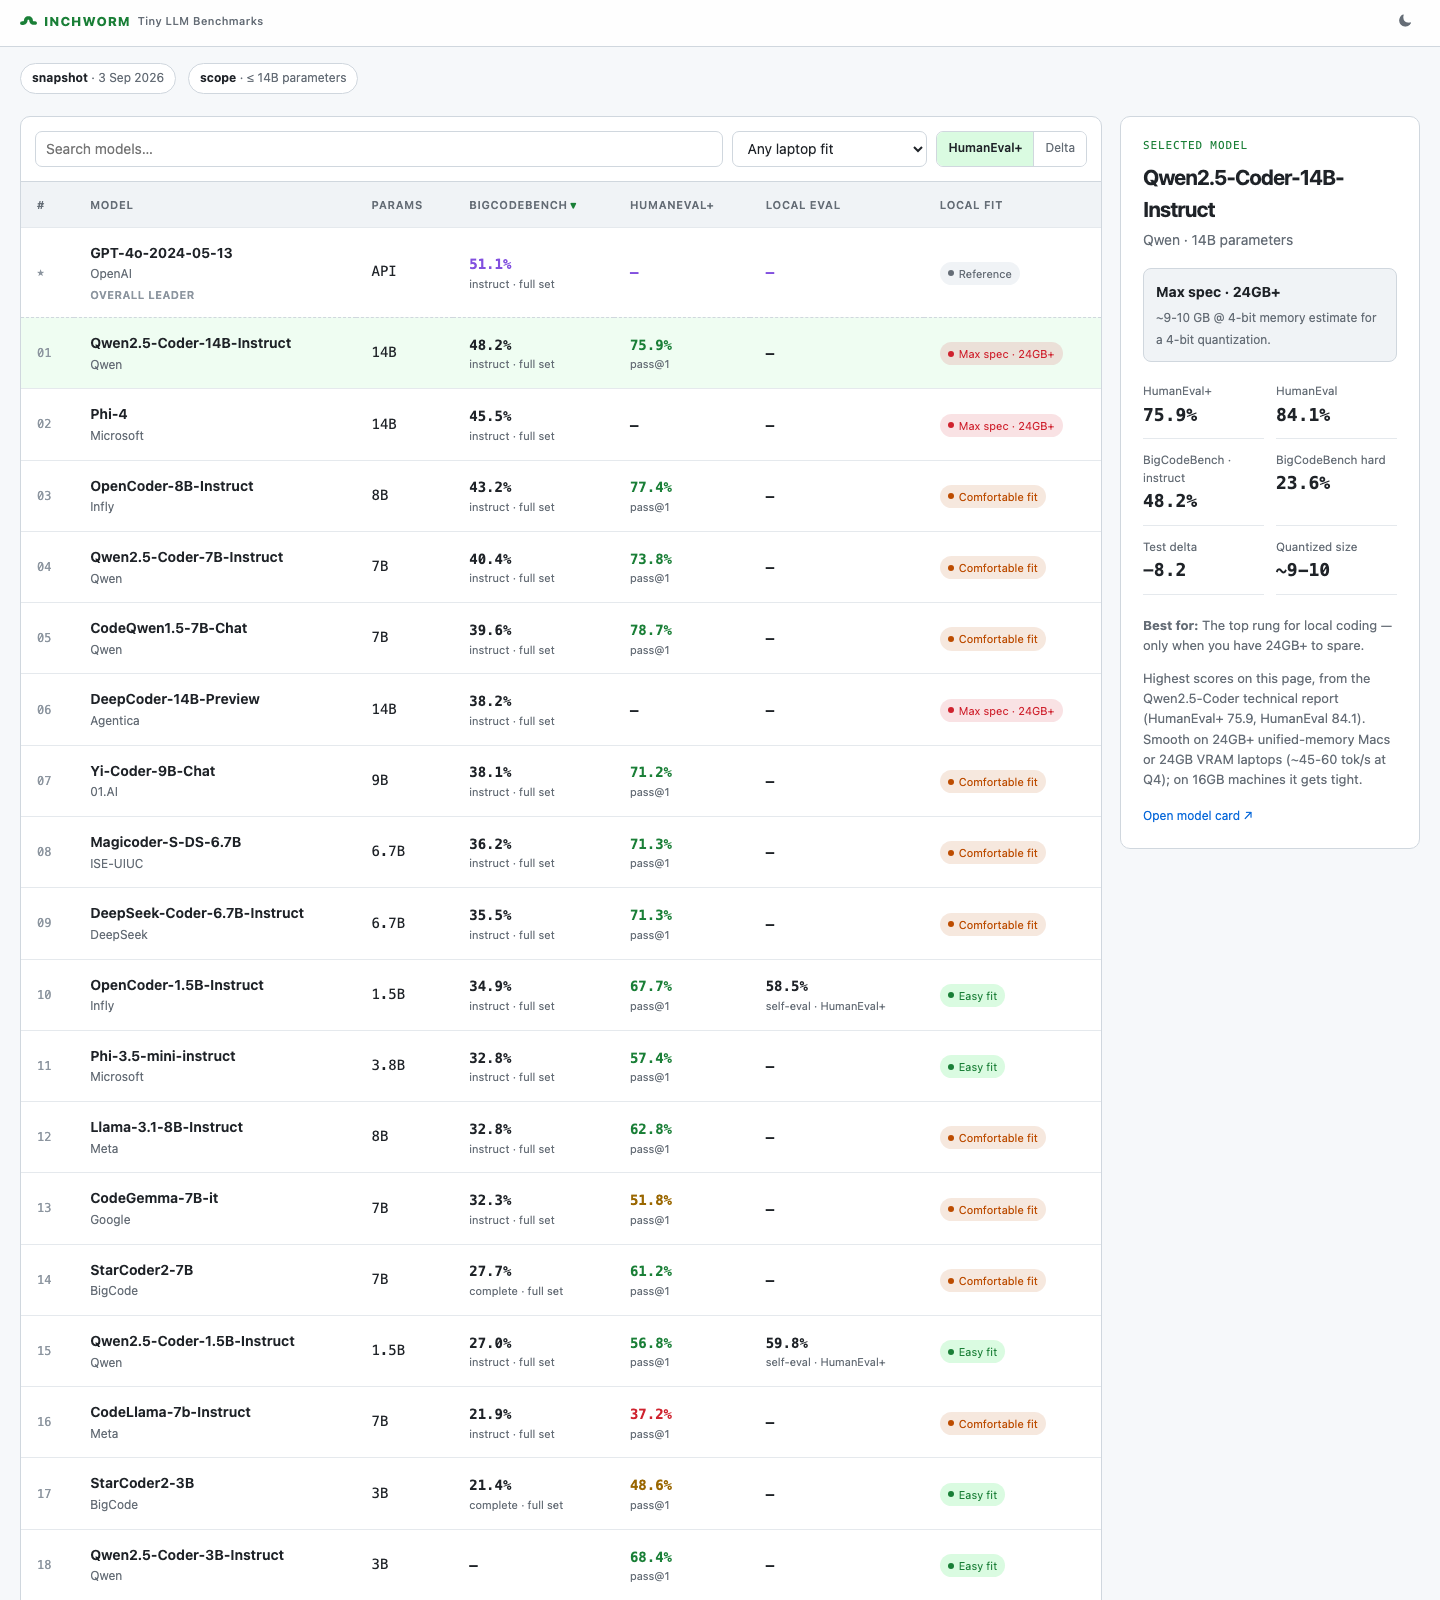Screen dimensions: 1440x1600
Task: Toggle dark mode moon icon
Action: click(x=1405, y=21)
